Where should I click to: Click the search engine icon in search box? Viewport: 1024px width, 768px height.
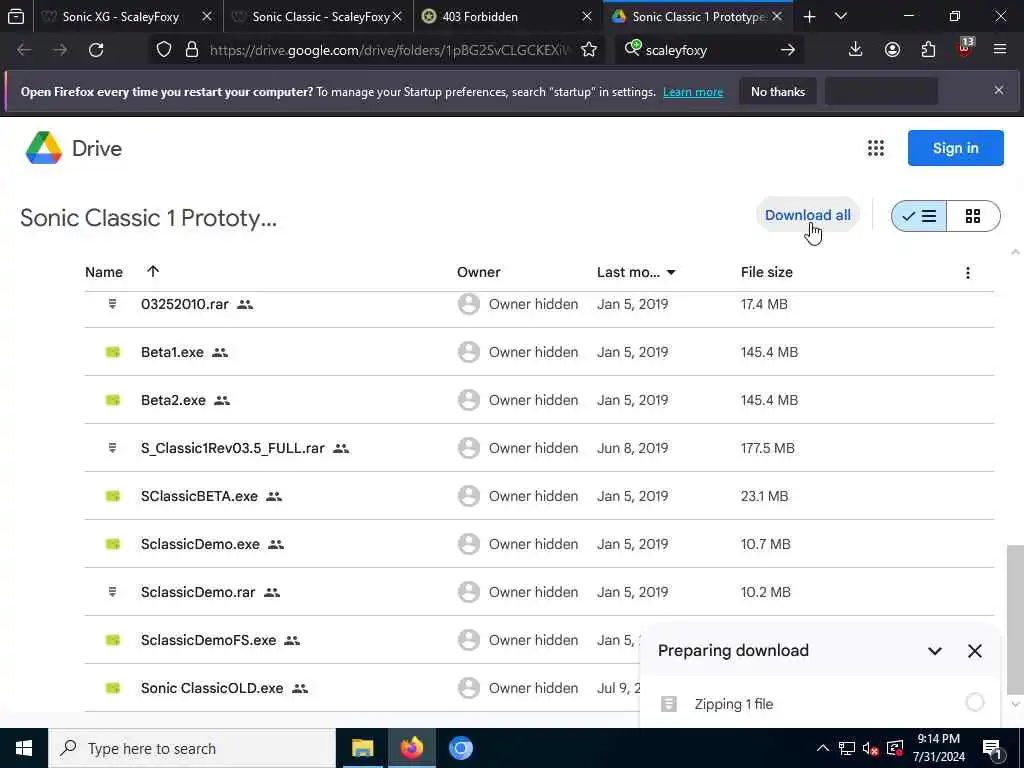click(x=632, y=49)
